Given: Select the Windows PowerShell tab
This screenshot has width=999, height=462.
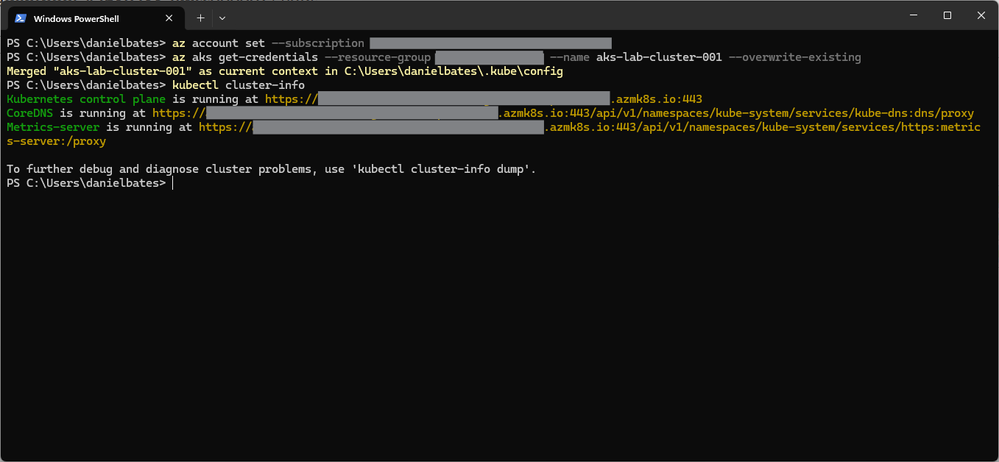Looking at the screenshot, I should tap(96, 18).
